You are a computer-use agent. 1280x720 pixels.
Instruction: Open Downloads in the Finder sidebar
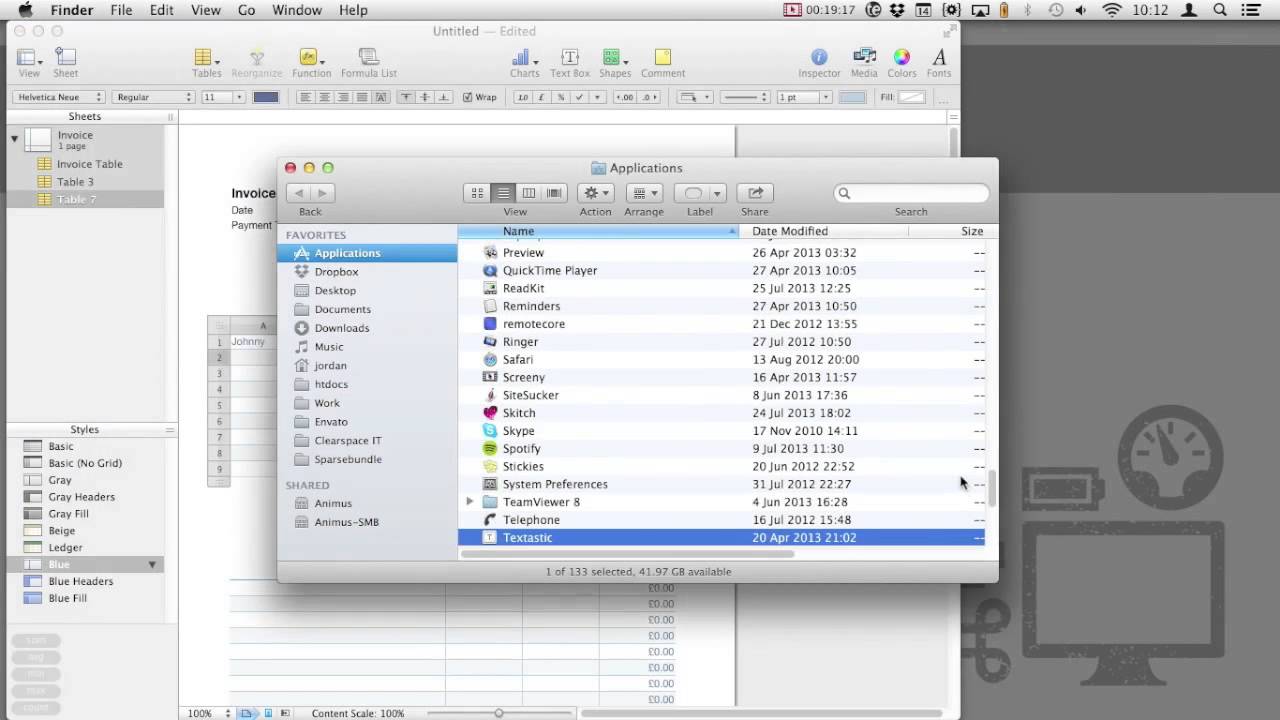point(342,328)
